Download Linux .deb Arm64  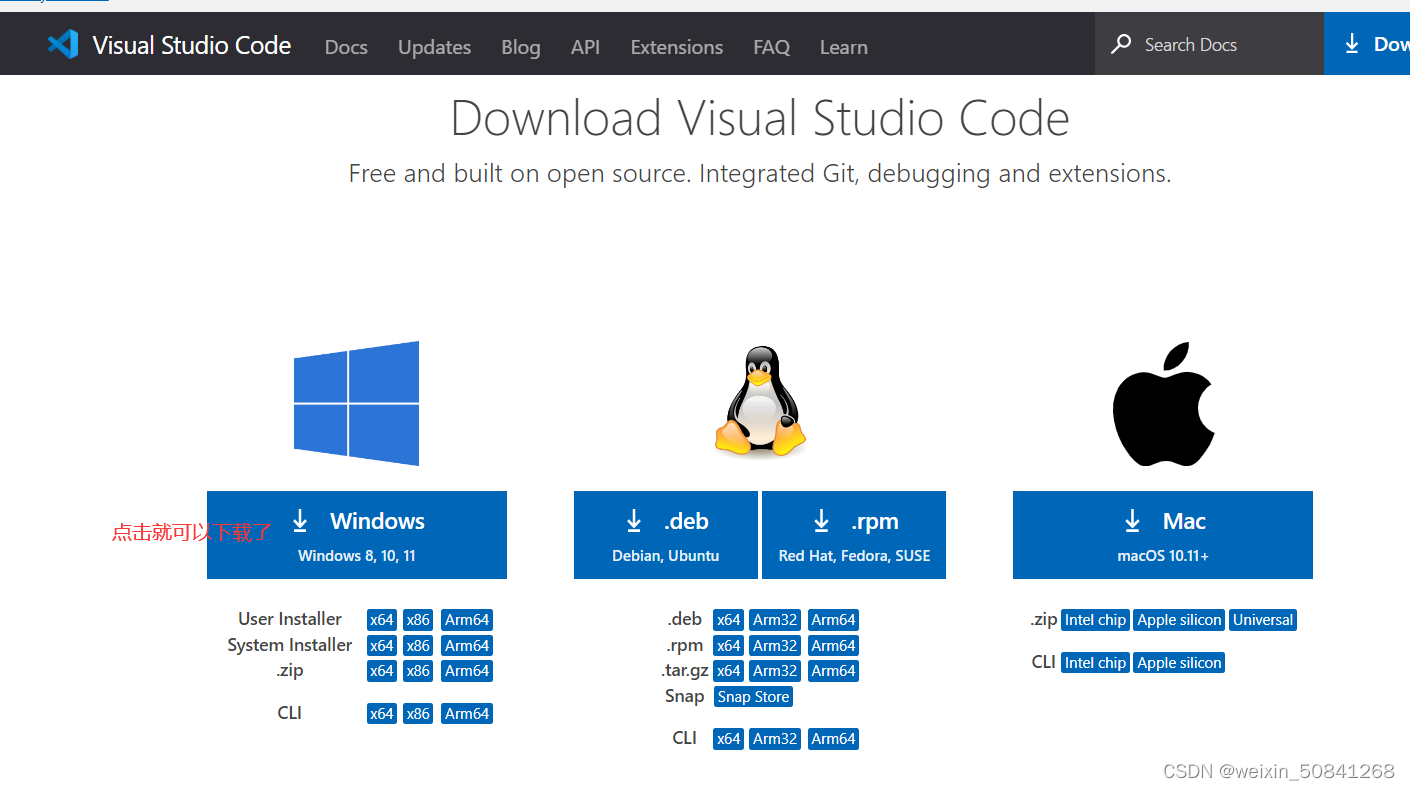833,620
